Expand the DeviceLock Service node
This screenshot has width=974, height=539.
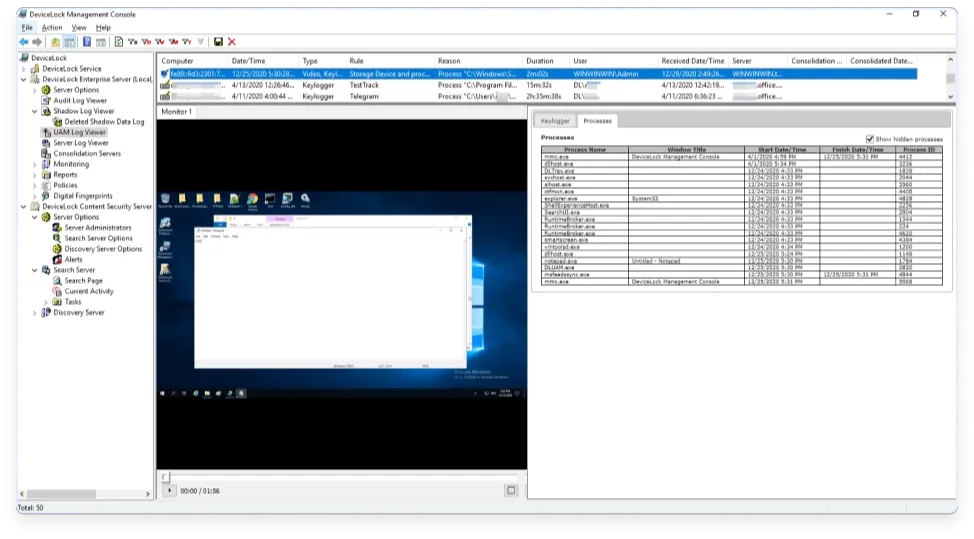[x=24, y=69]
